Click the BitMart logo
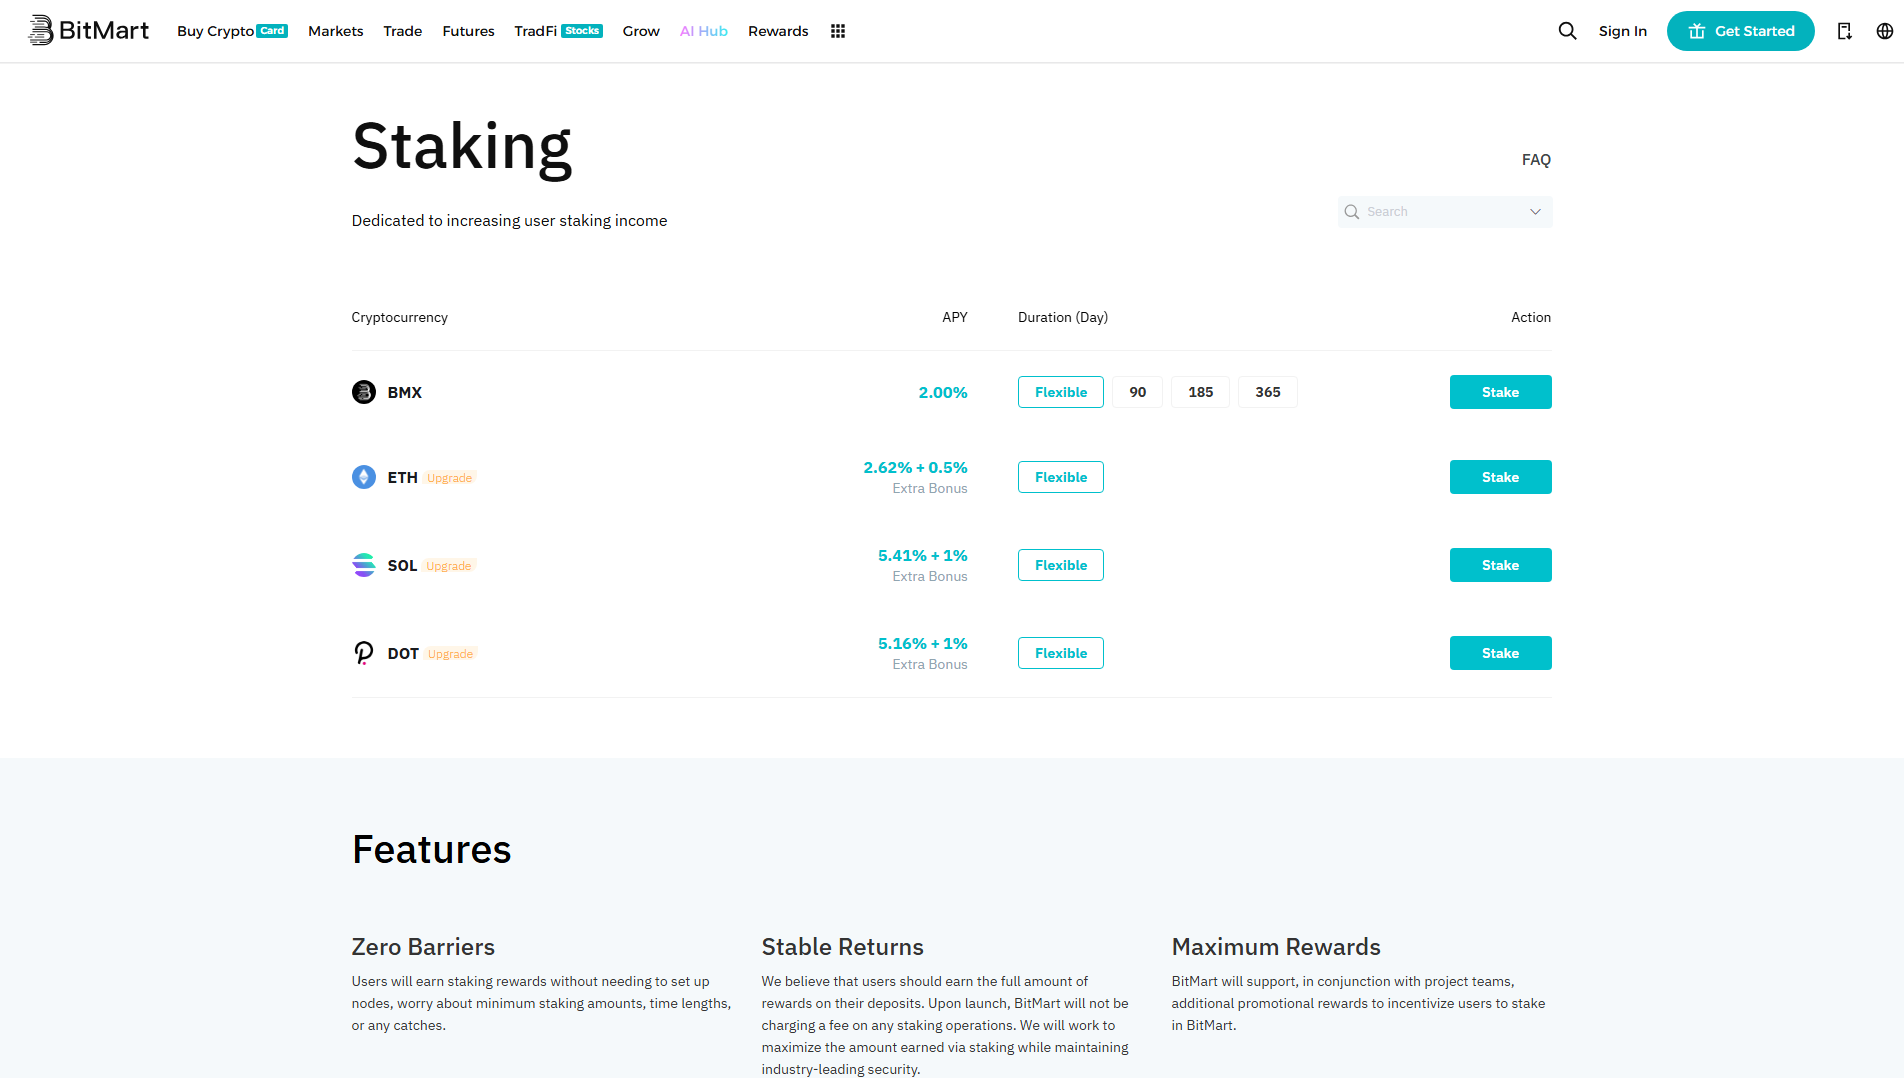The width and height of the screenshot is (1904, 1078). pyautogui.click(x=88, y=31)
